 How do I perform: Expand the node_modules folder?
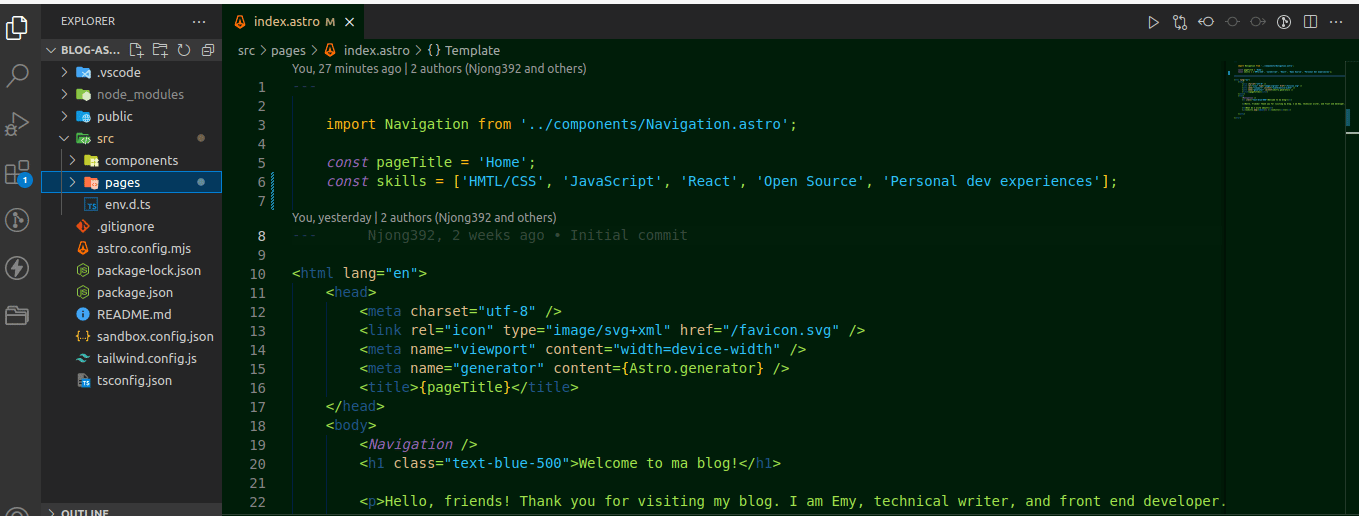[x=64, y=94]
